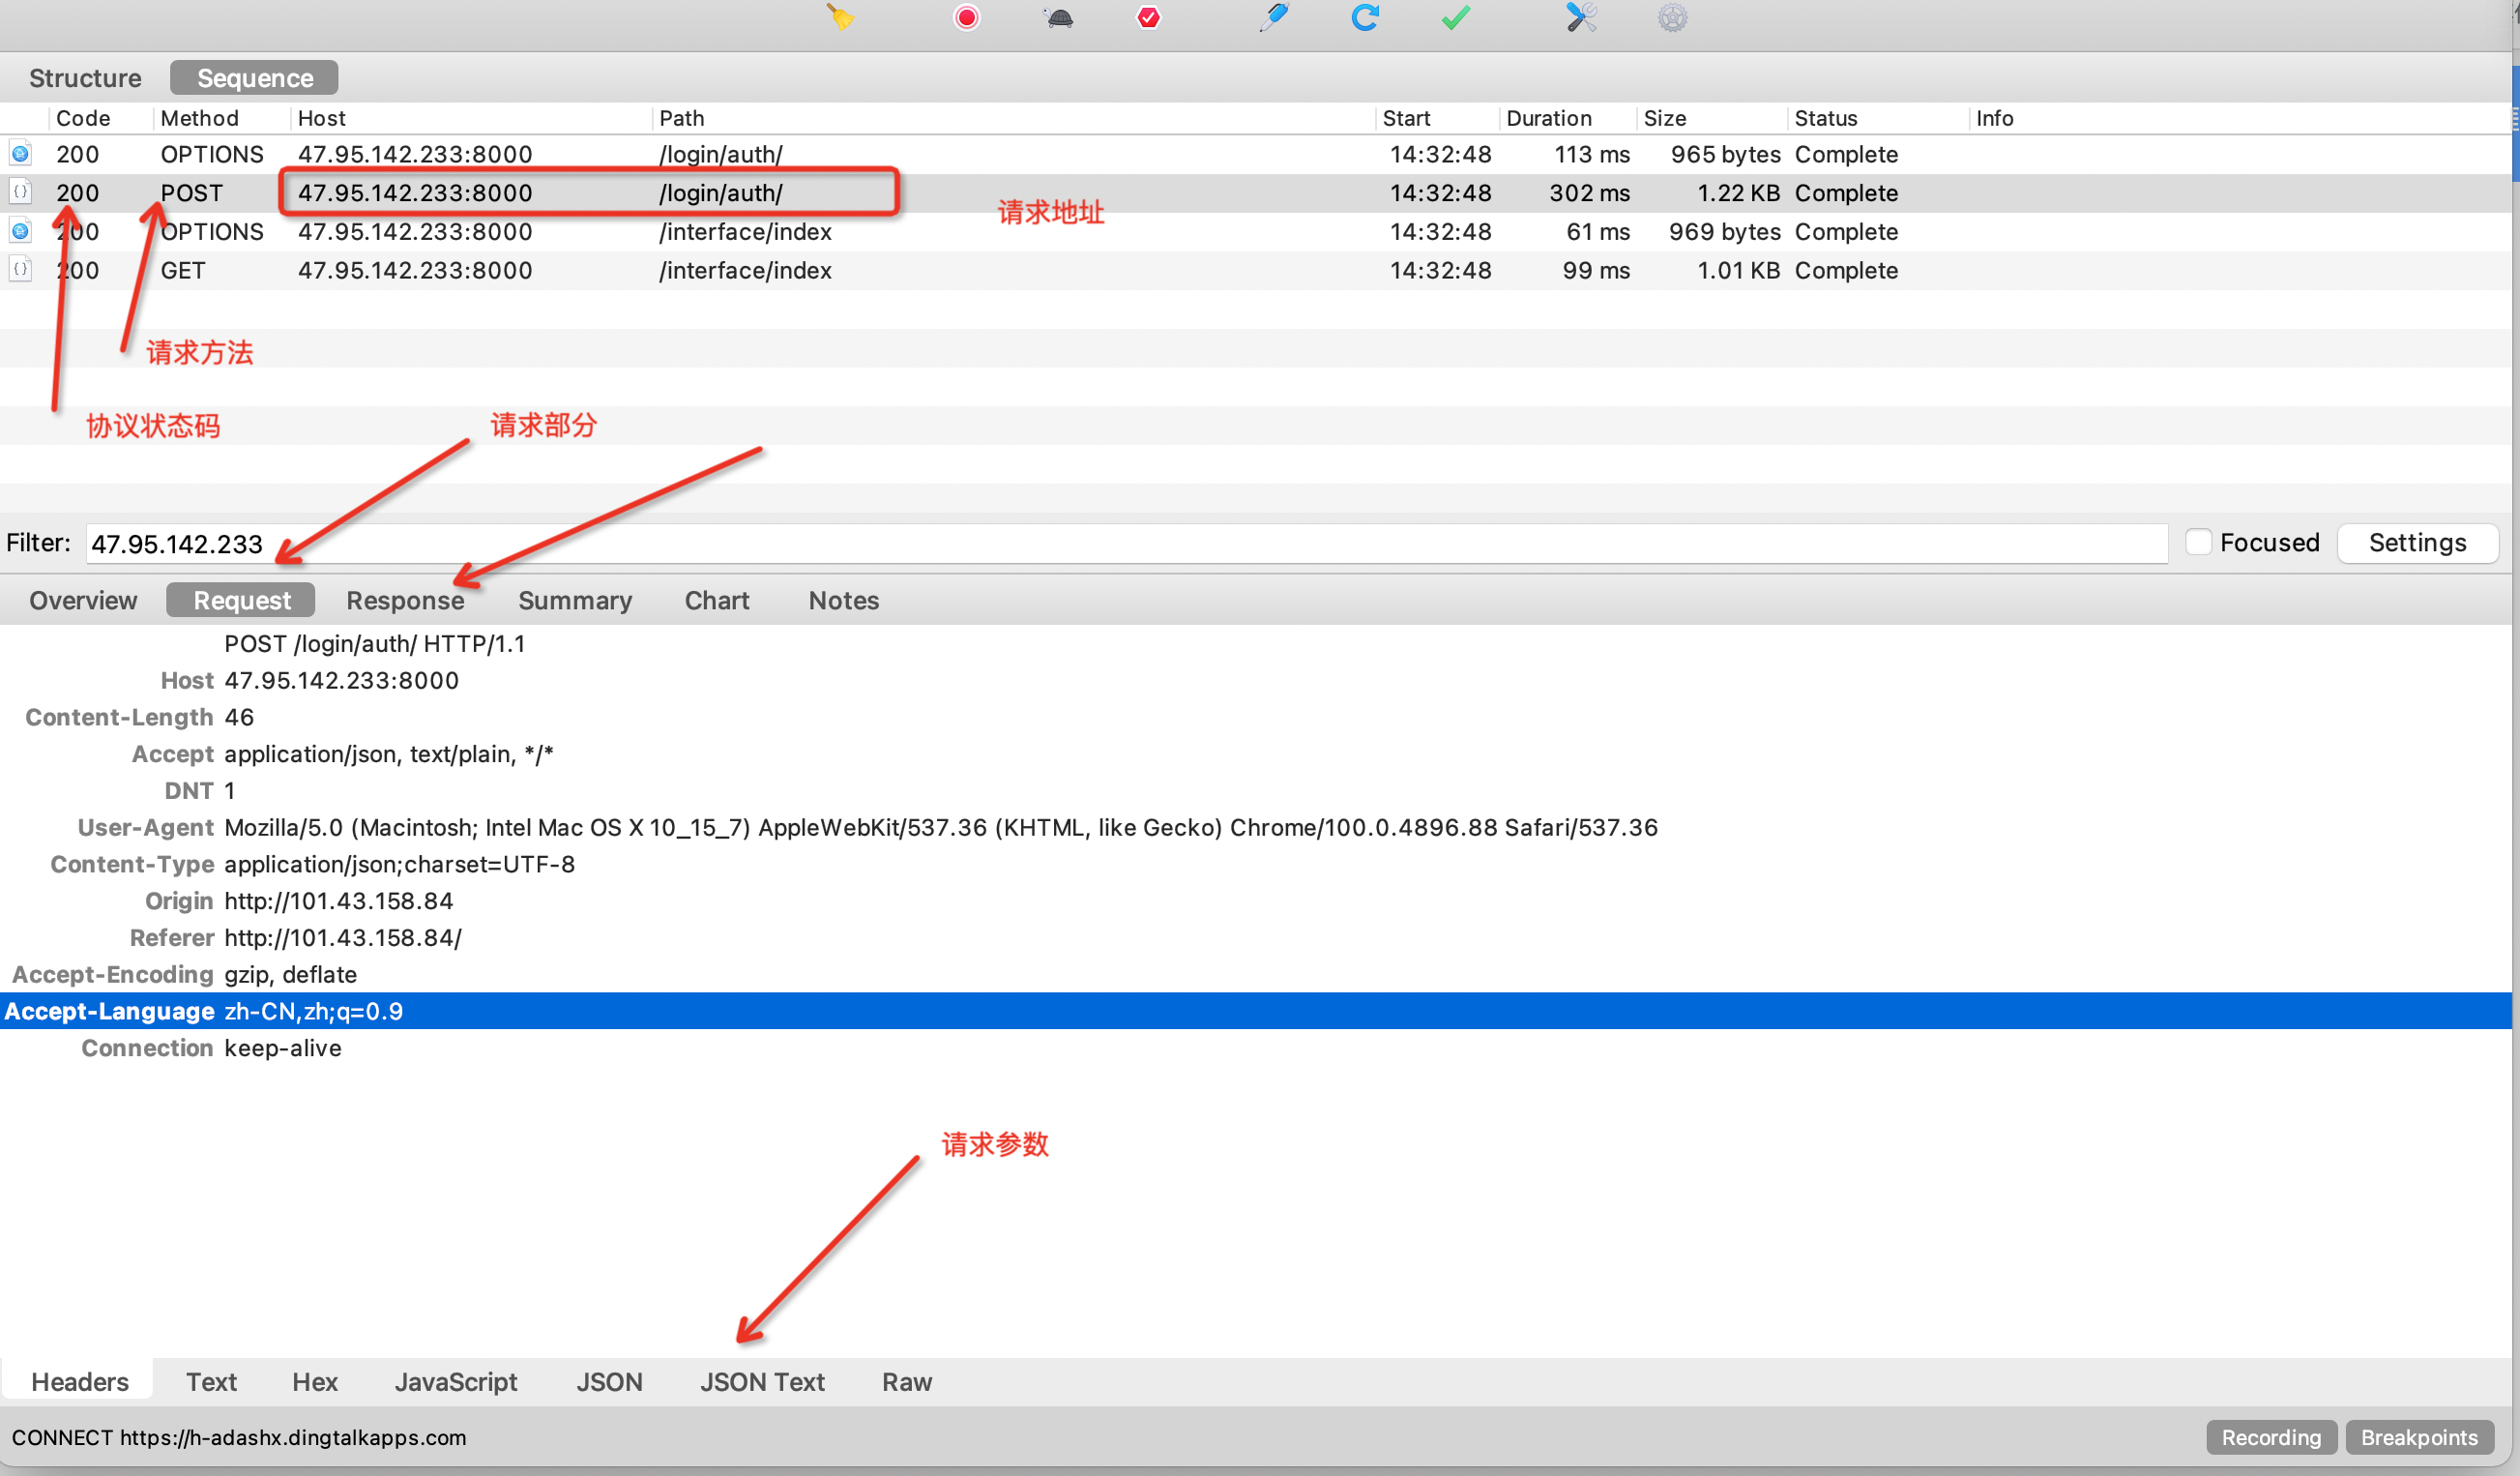
Task: Toggle the Breakpoints status button
Action: pyautogui.click(x=2418, y=1437)
